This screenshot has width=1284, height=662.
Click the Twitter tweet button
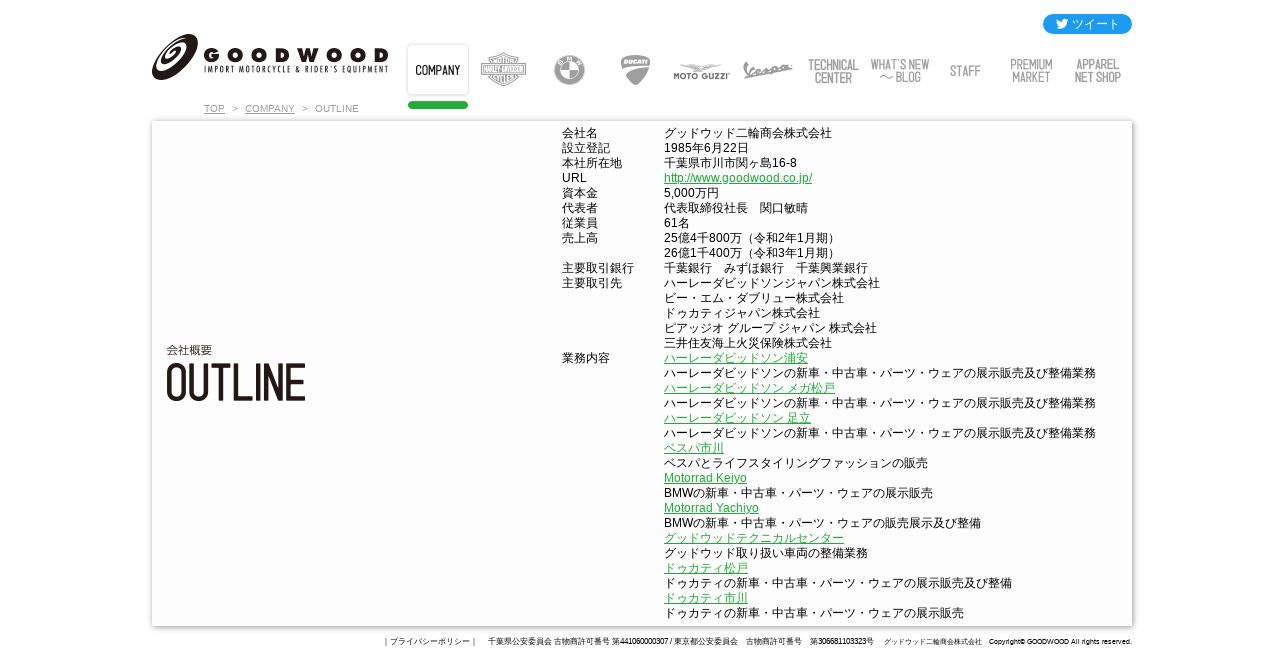tap(1087, 24)
